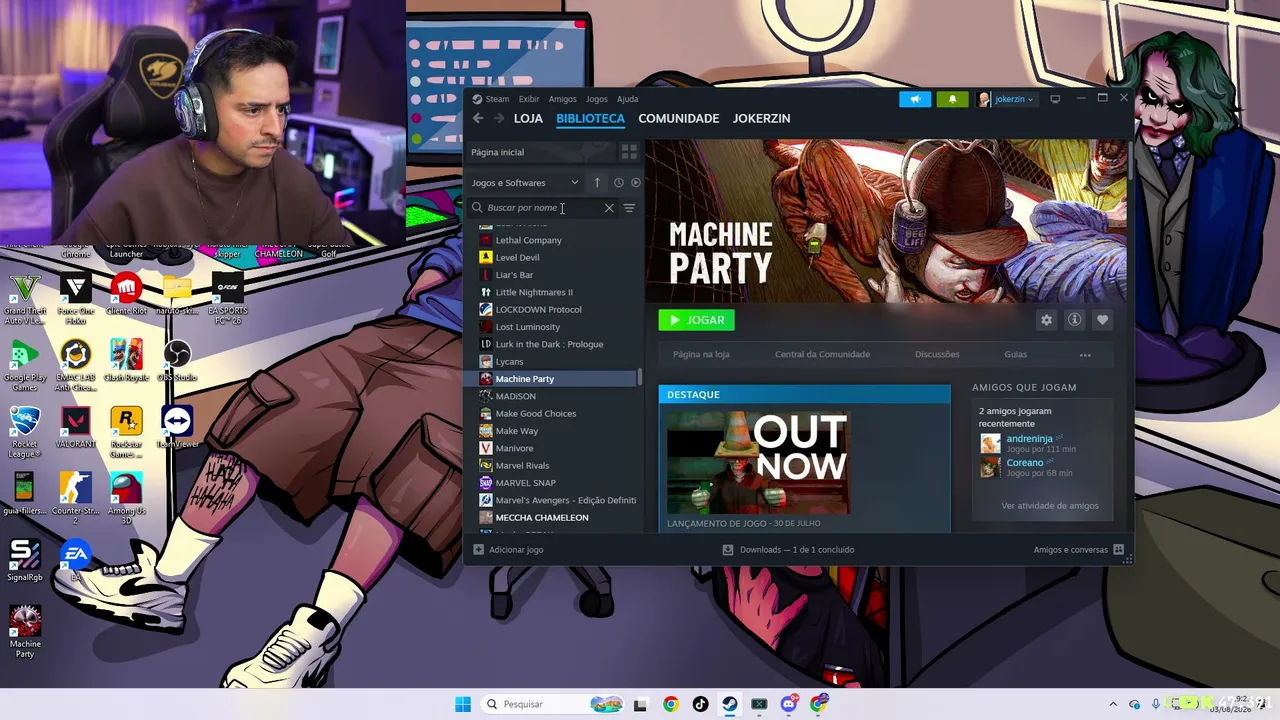Click the library game list scrollbar
The image size is (1280, 720).
tap(639, 378)
